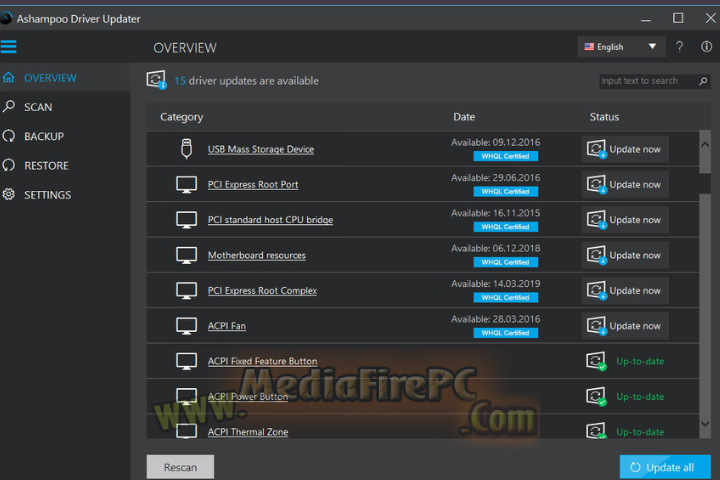720x480 pixels.
Task: Open ACPI Fixed Feature Button link
Action: (262, 361)
